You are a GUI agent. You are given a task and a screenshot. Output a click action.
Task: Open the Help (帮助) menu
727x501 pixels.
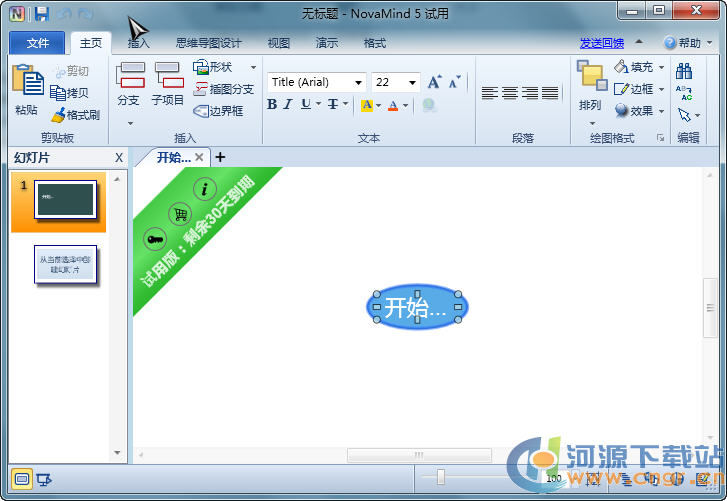point(688,43)
